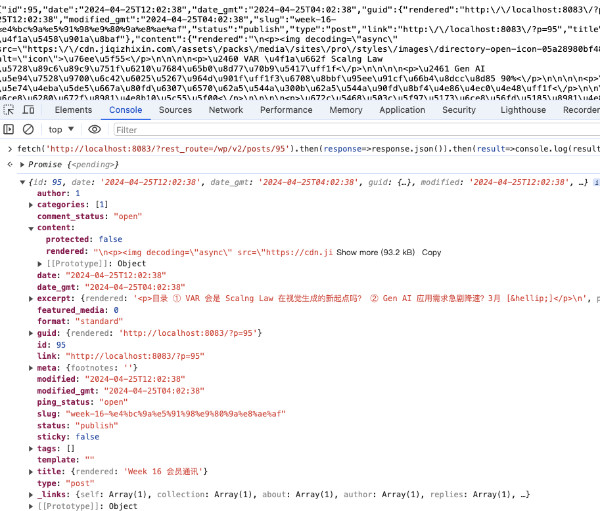The image size is (600, 511).
Task: Select the modified_gmt property row
Action: (x=121, y=391)
